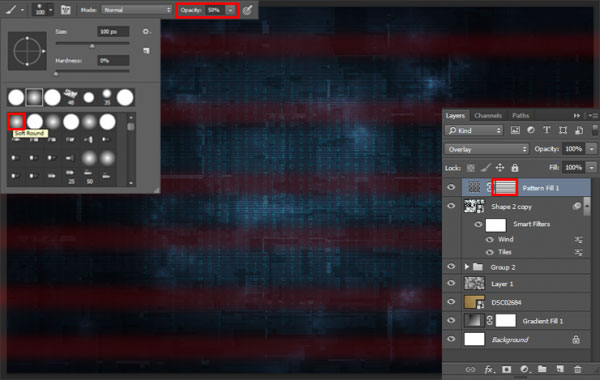
Task: Hide the Smart Filters
Action: (x=478, y=225)
